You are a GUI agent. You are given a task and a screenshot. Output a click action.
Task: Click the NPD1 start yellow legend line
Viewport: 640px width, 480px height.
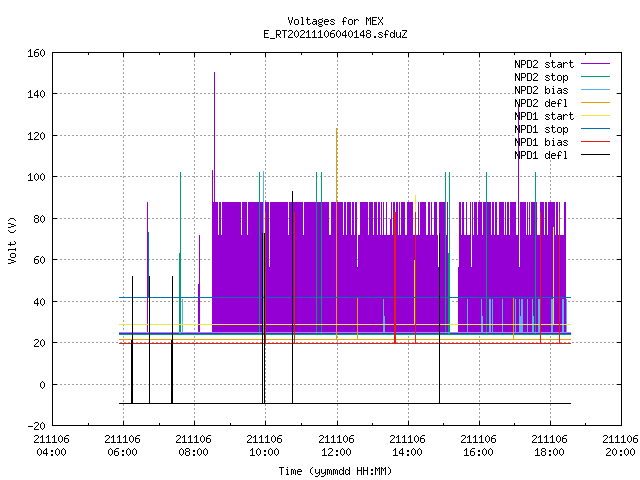[x=595, y=116]
